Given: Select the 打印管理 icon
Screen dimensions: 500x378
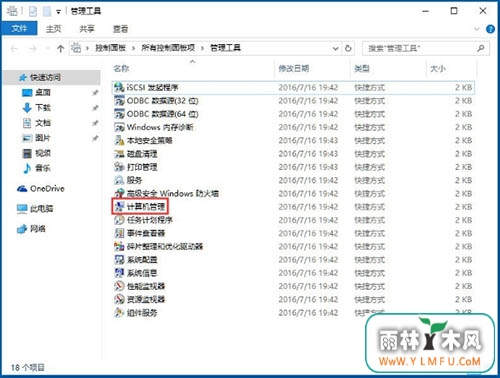Looking at the screenshot, I should pos(119,167).
